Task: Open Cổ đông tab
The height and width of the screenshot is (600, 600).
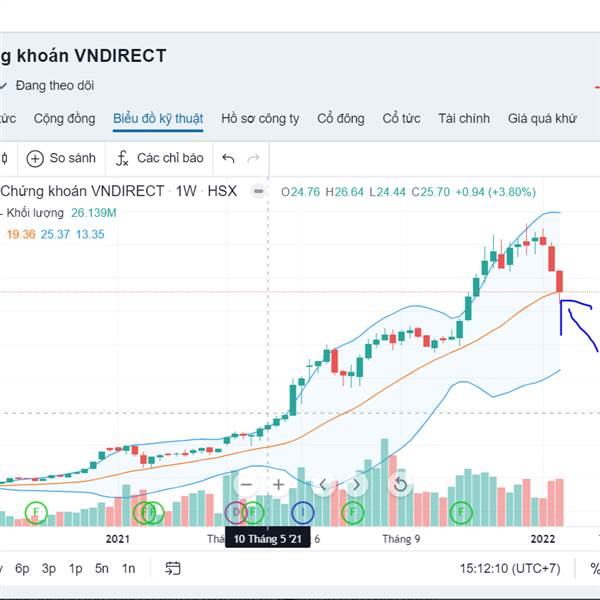Action: click(341, 119)
